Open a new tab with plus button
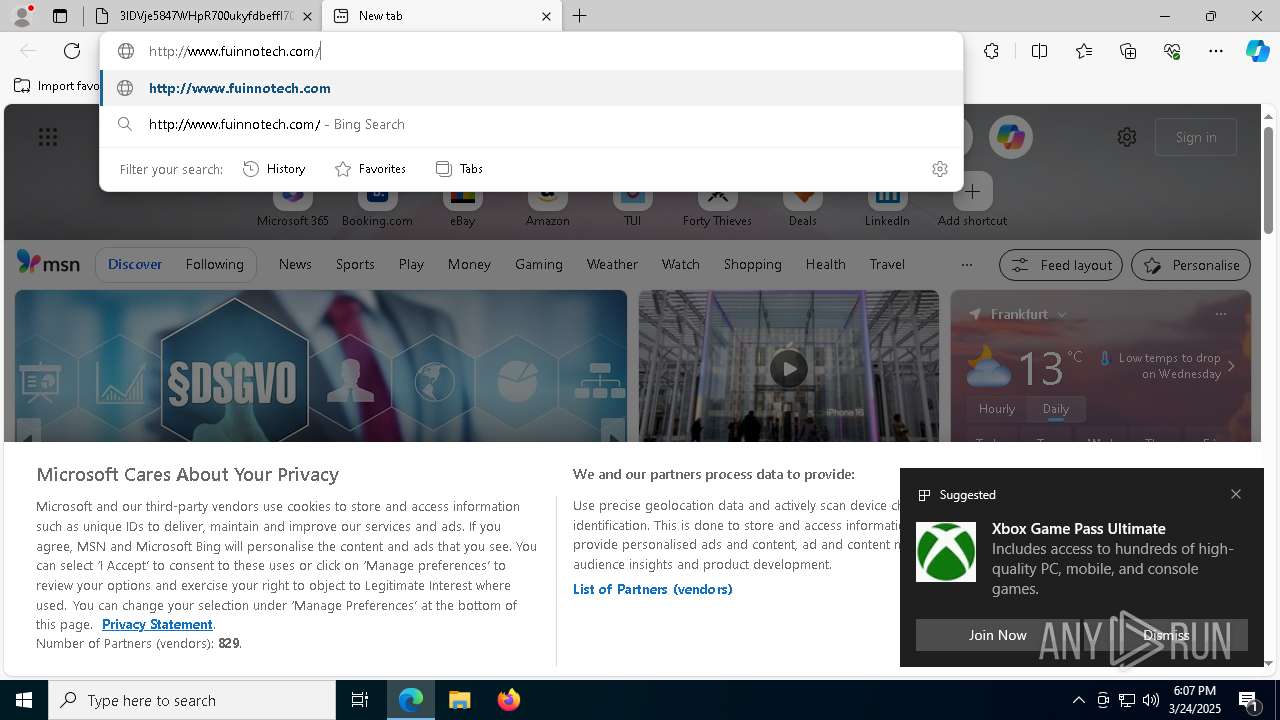1280x720 pixels. pyautogui.click(x=579, y=16)
